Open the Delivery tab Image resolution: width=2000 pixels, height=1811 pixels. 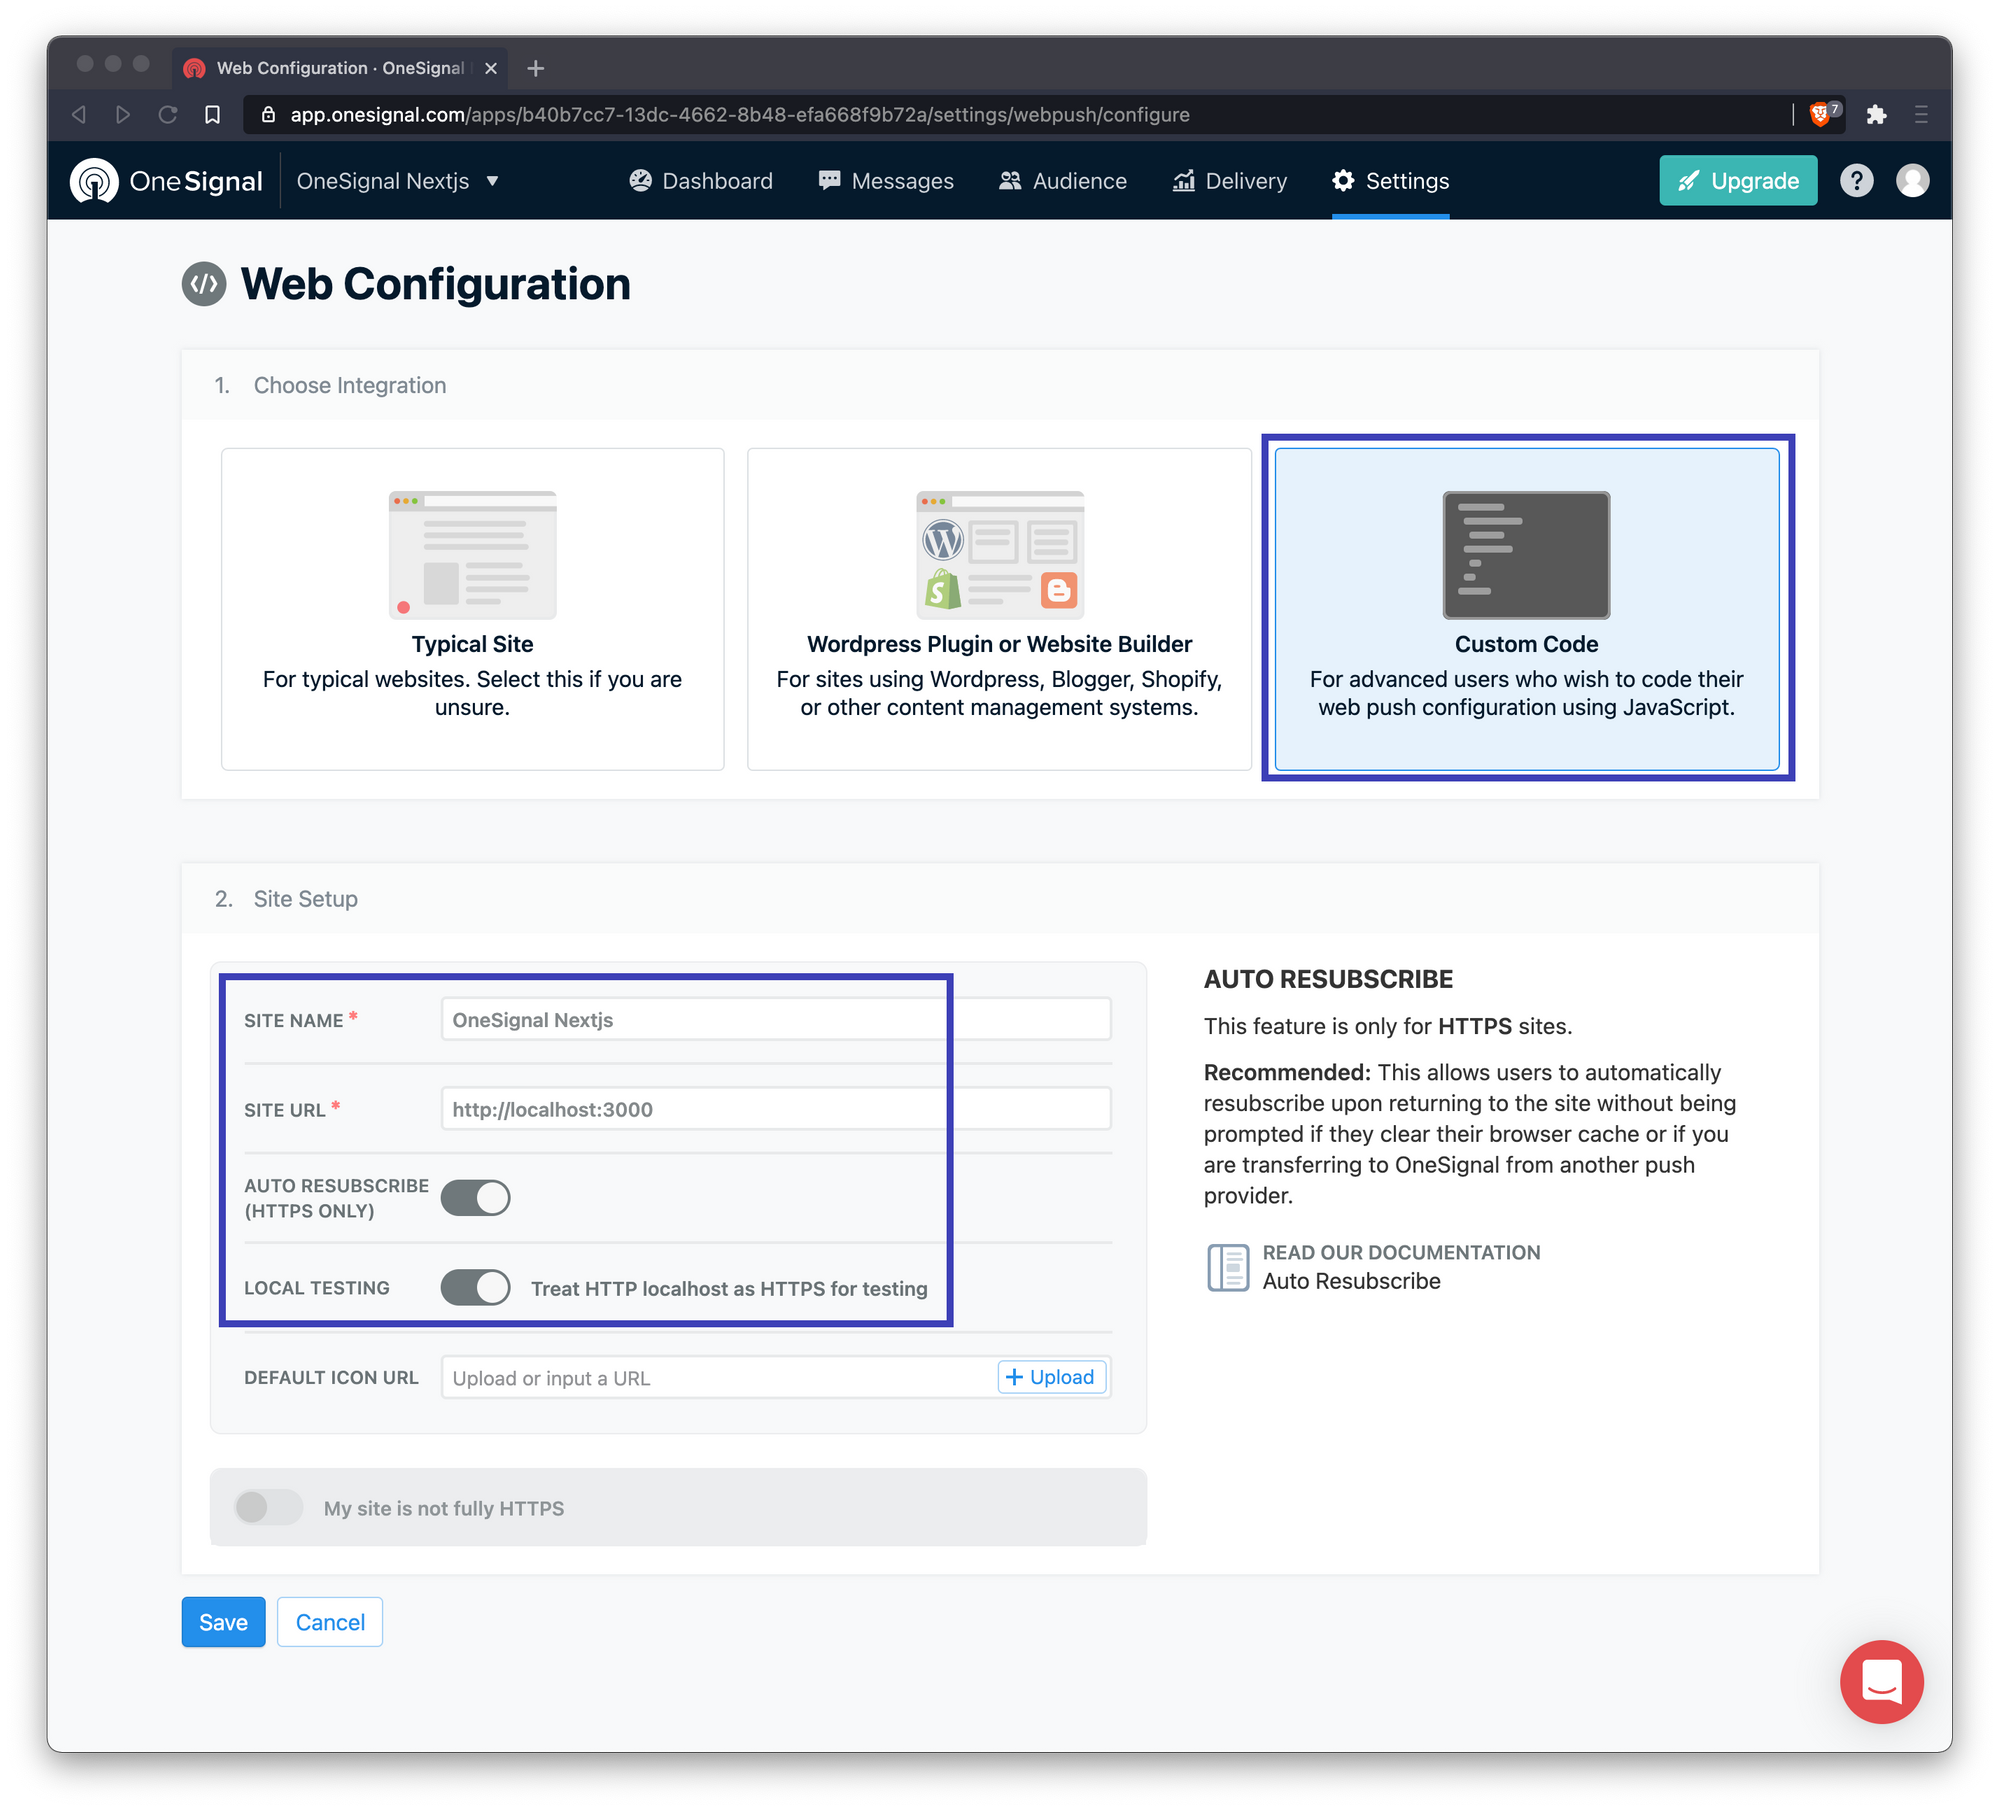click(x=1230, y=181)
